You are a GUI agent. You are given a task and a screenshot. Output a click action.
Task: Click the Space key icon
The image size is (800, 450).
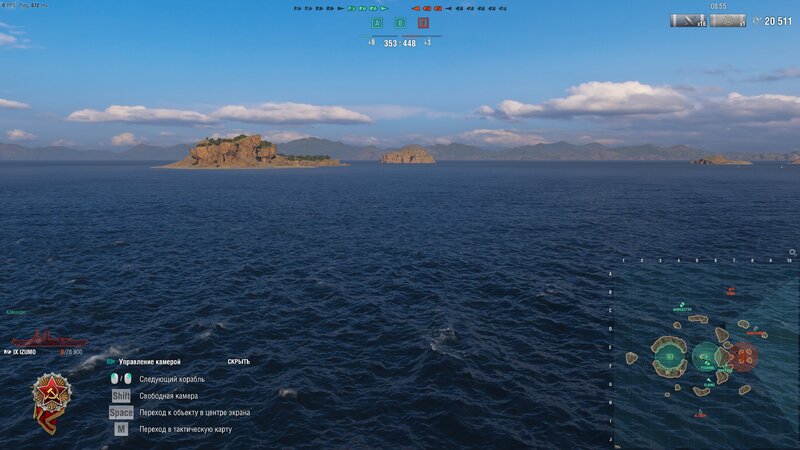(x=121, y=412)
